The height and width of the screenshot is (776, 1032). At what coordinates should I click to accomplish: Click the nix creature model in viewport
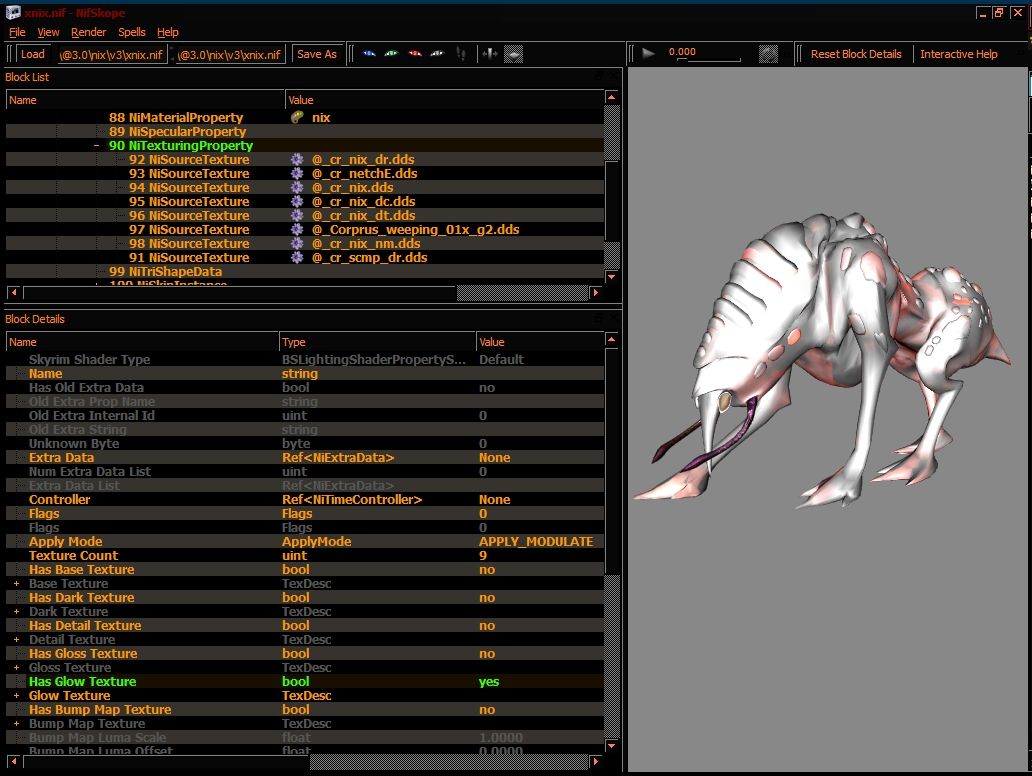click(823, 362)
